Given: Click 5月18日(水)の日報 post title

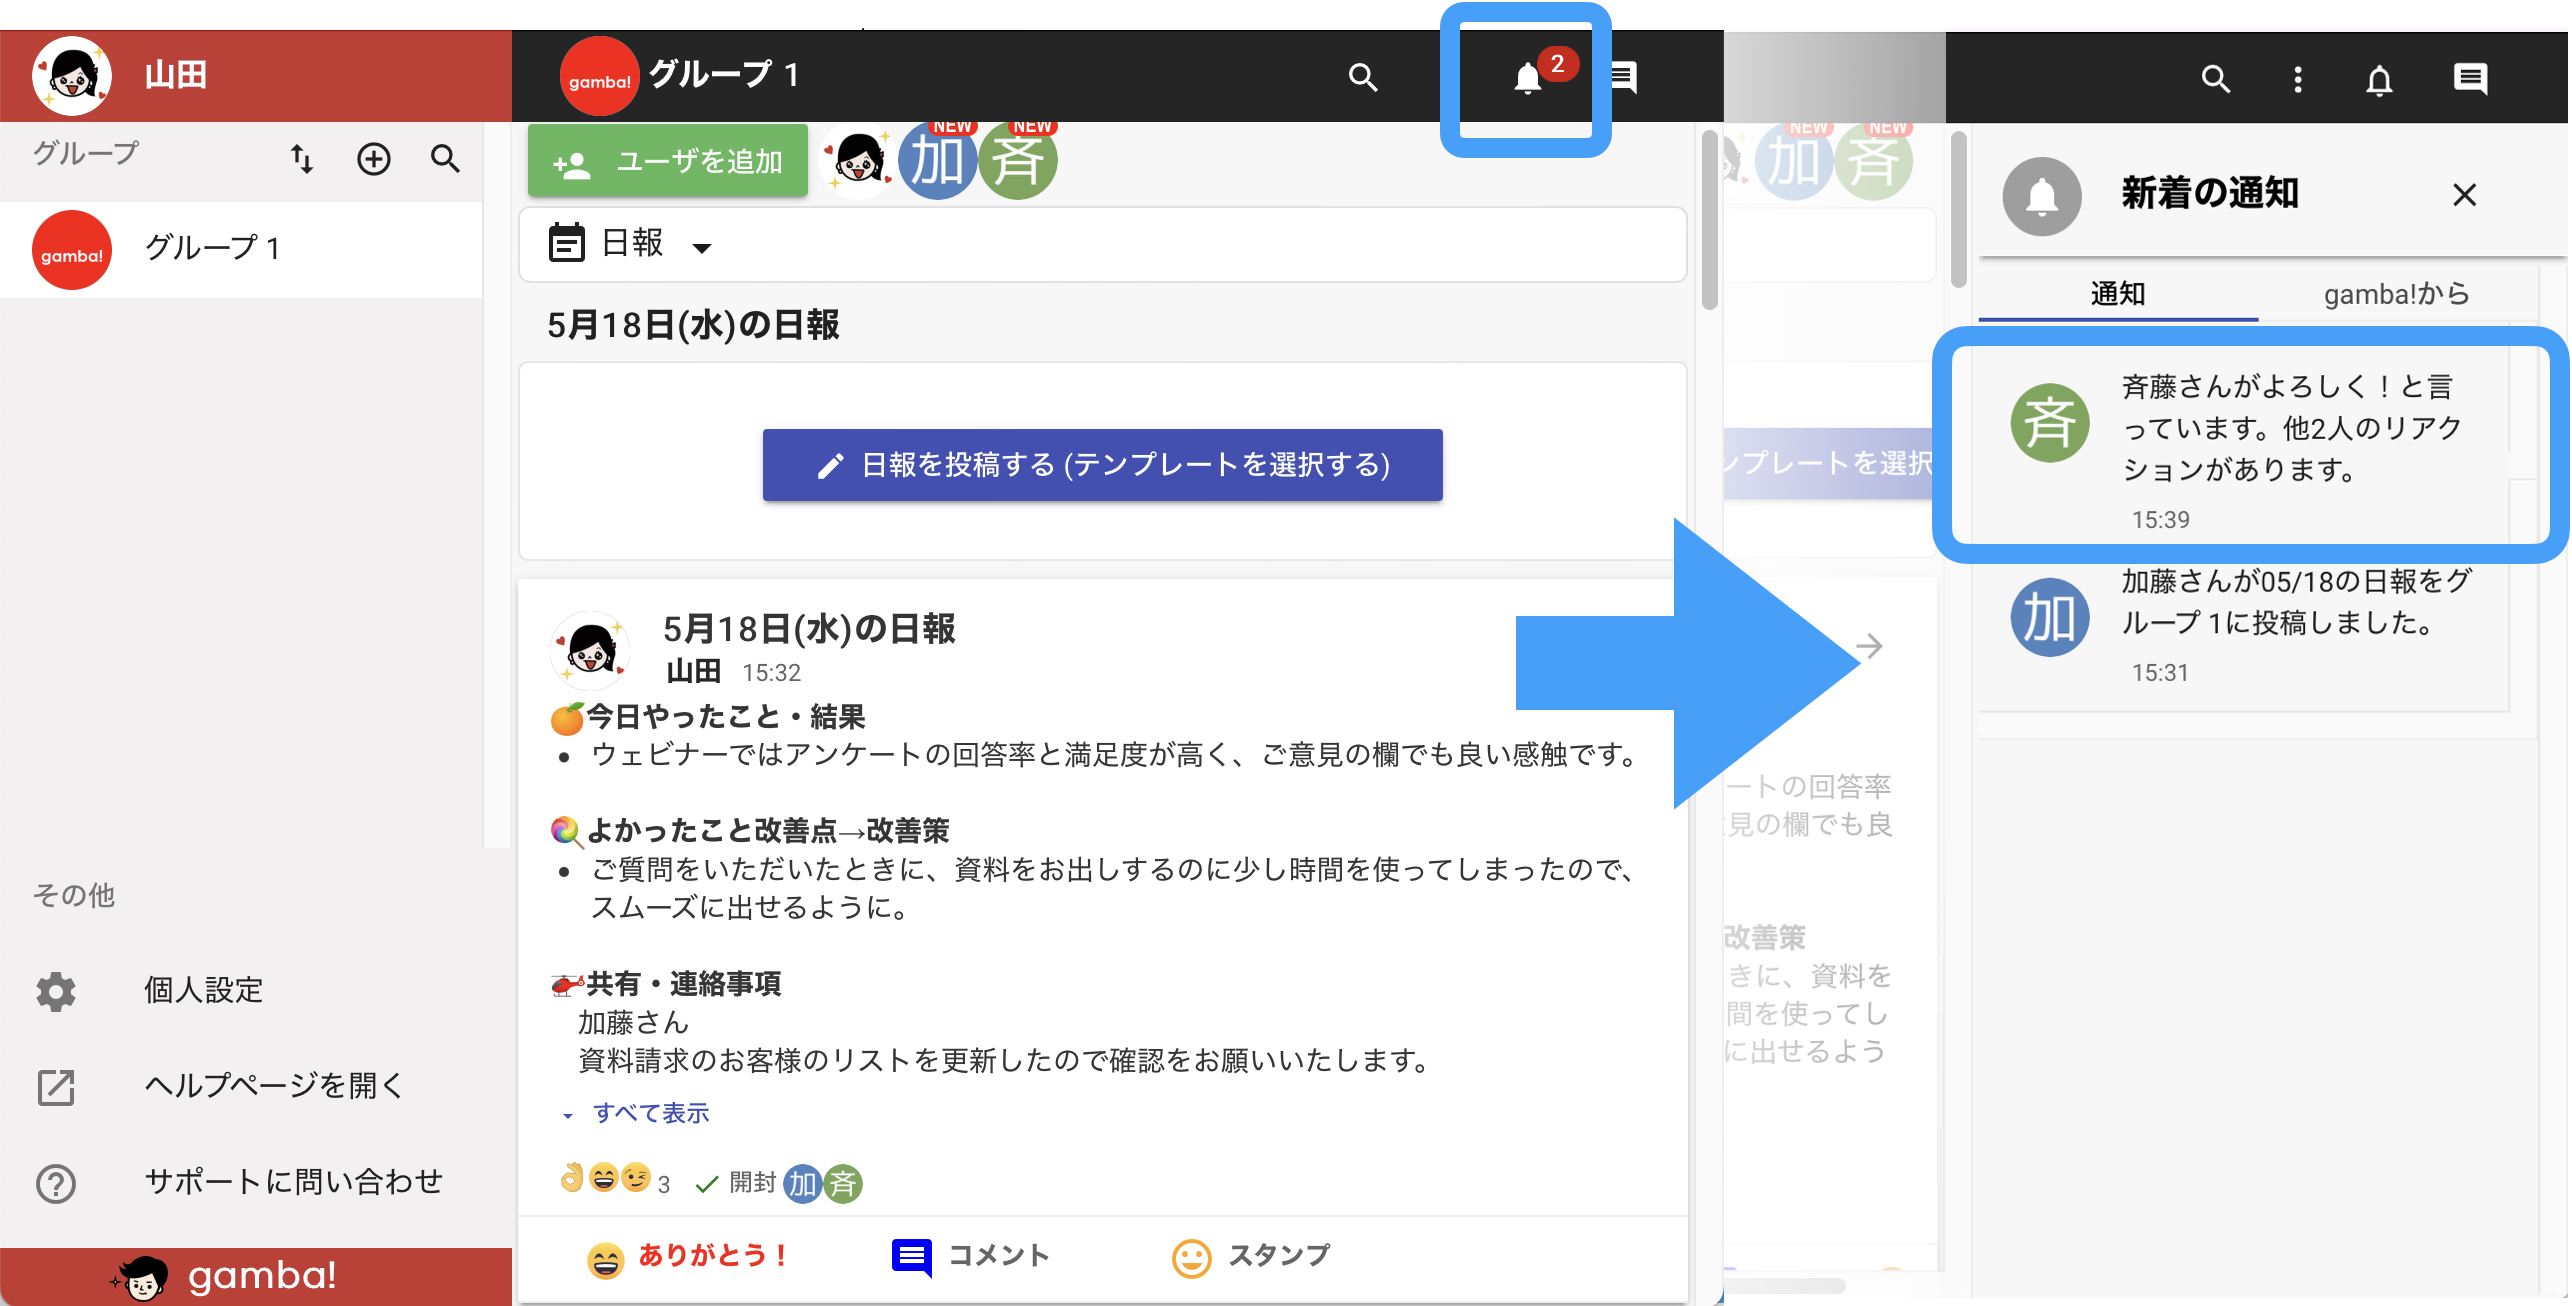Looking at the screenshot, I should (x=809, y=629).
